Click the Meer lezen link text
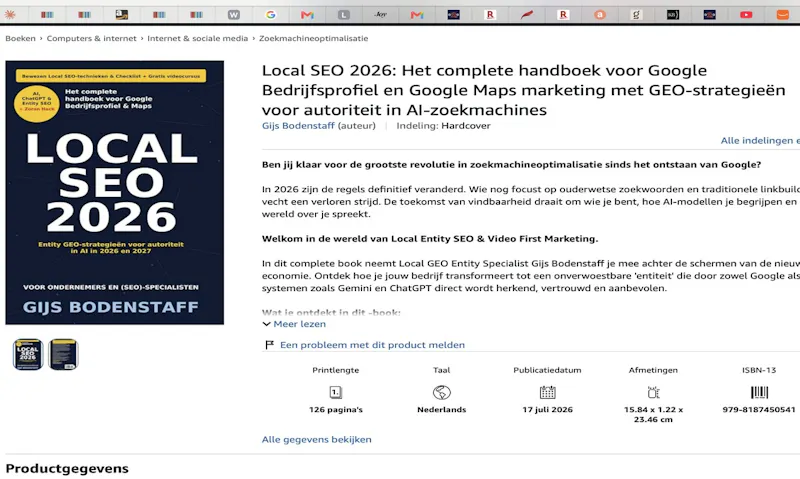The width and height of the screenshot is (800, 479). tap(299, 324)
